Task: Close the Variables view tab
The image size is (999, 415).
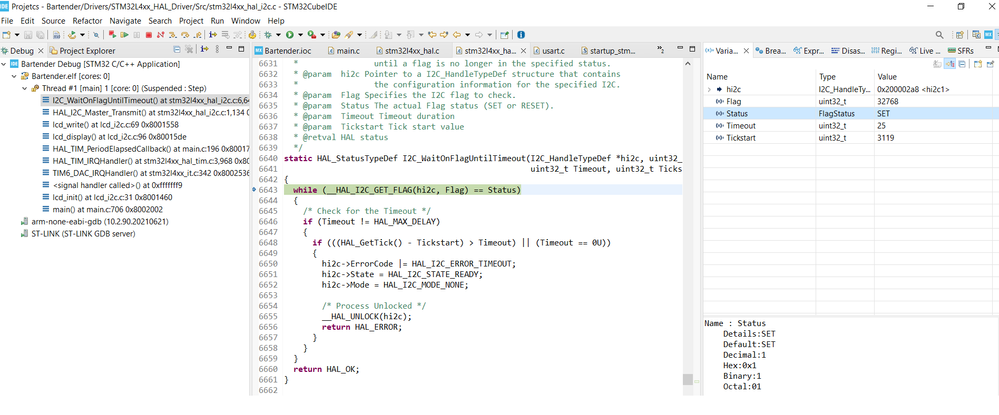Action: click(x=746, y=50)
